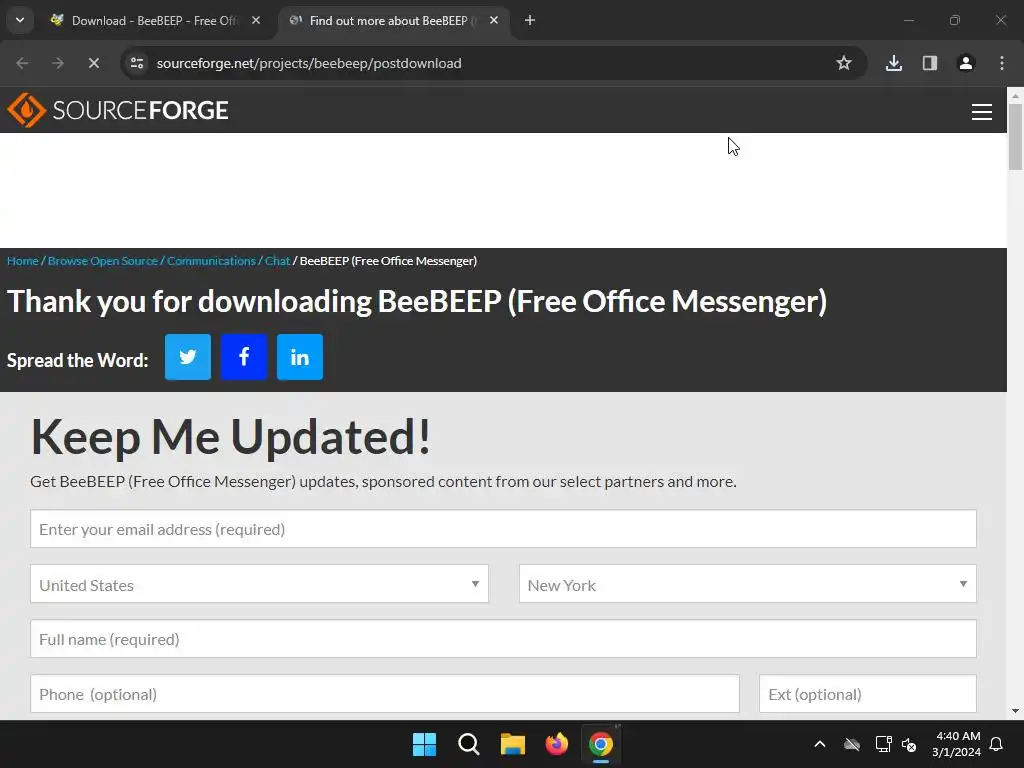Stop loading the page
This screenshot has width=1024, height=768.
(x=93, y=63)
